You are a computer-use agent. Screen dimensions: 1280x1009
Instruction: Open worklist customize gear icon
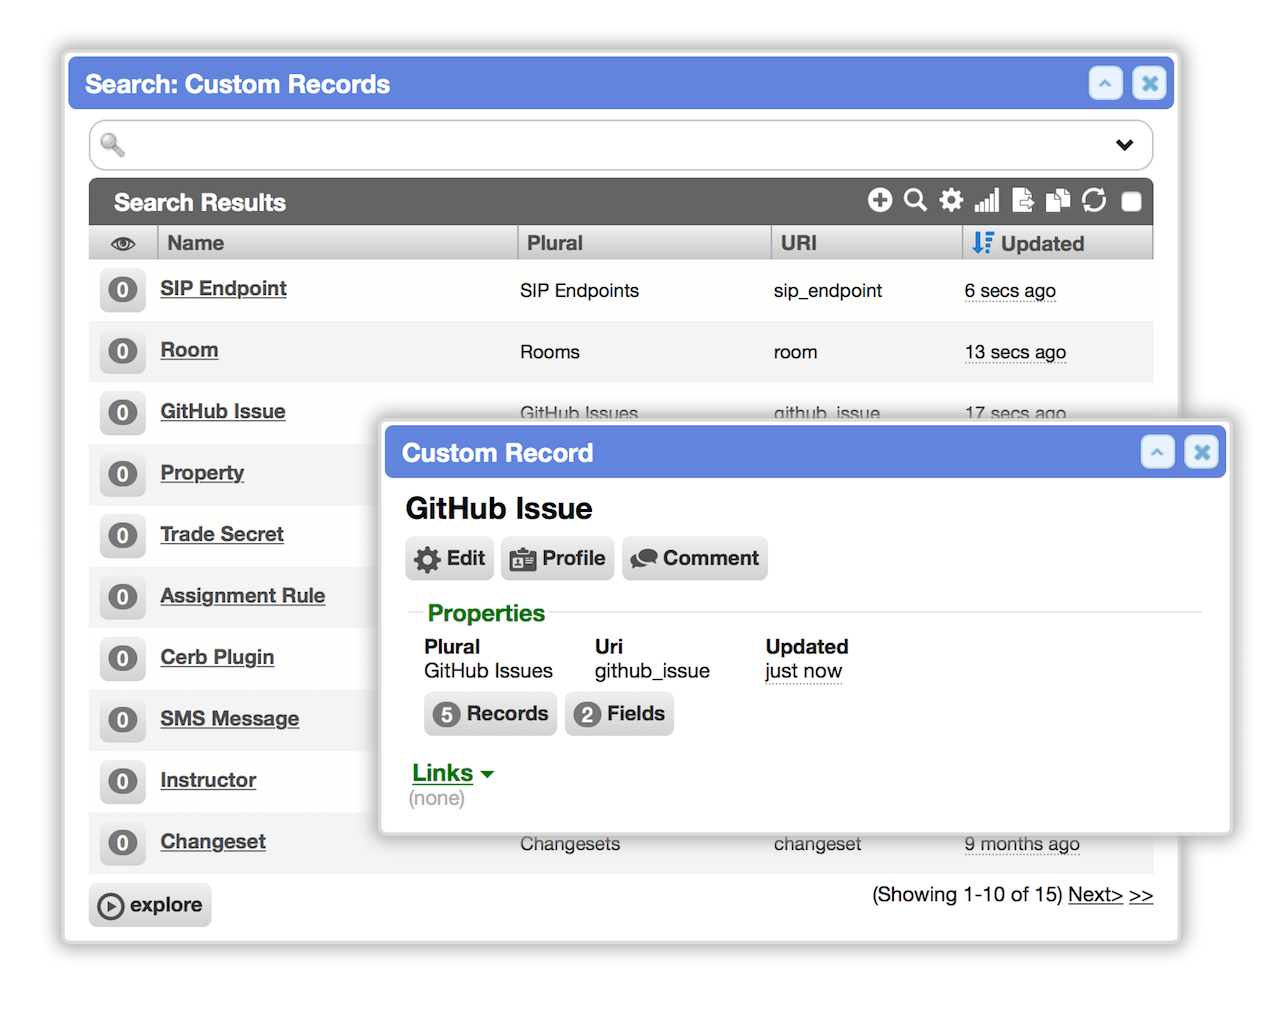coord(951,200)
